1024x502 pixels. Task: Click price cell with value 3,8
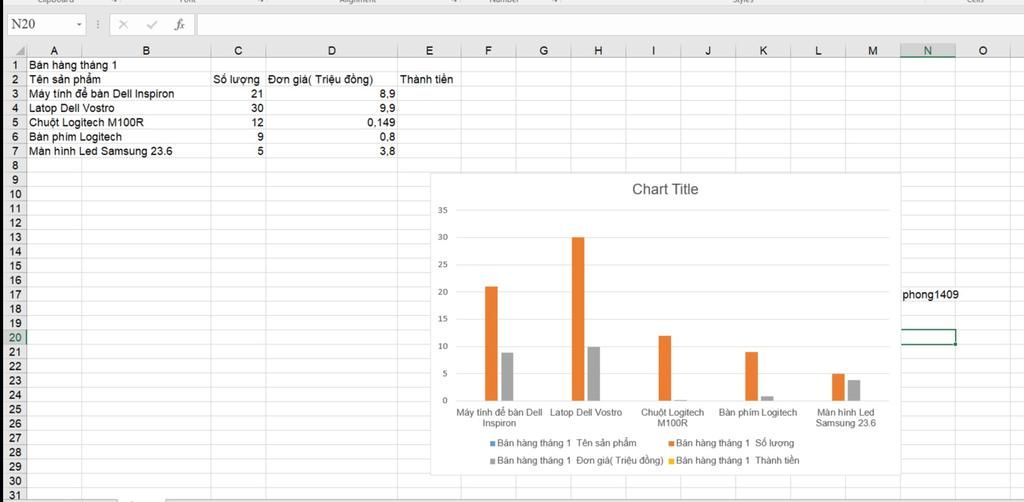pos(332,151)
